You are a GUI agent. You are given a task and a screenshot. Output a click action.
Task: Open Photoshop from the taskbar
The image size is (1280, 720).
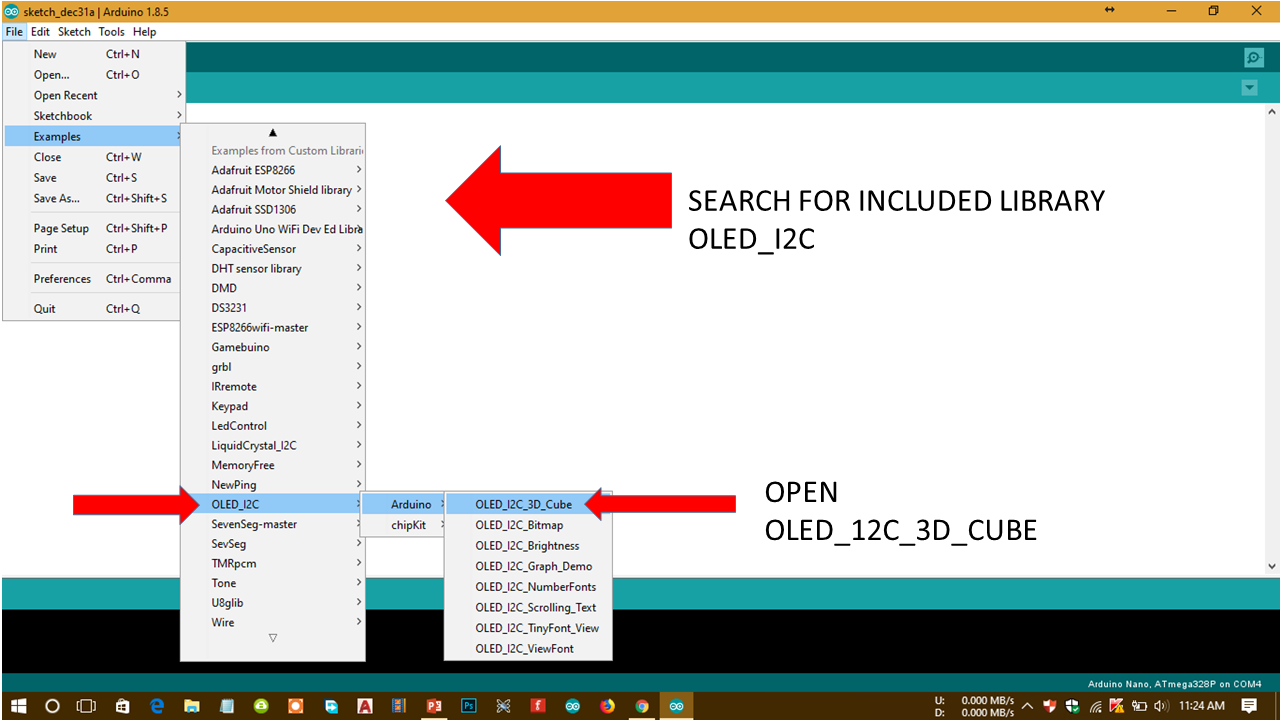pos(468,706)
